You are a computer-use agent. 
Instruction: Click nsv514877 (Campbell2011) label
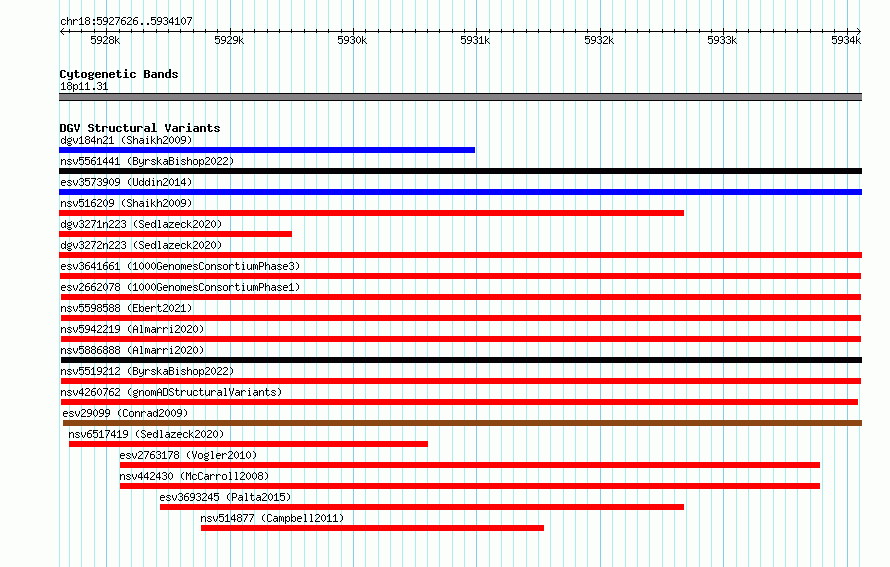(x=272, y=518)
